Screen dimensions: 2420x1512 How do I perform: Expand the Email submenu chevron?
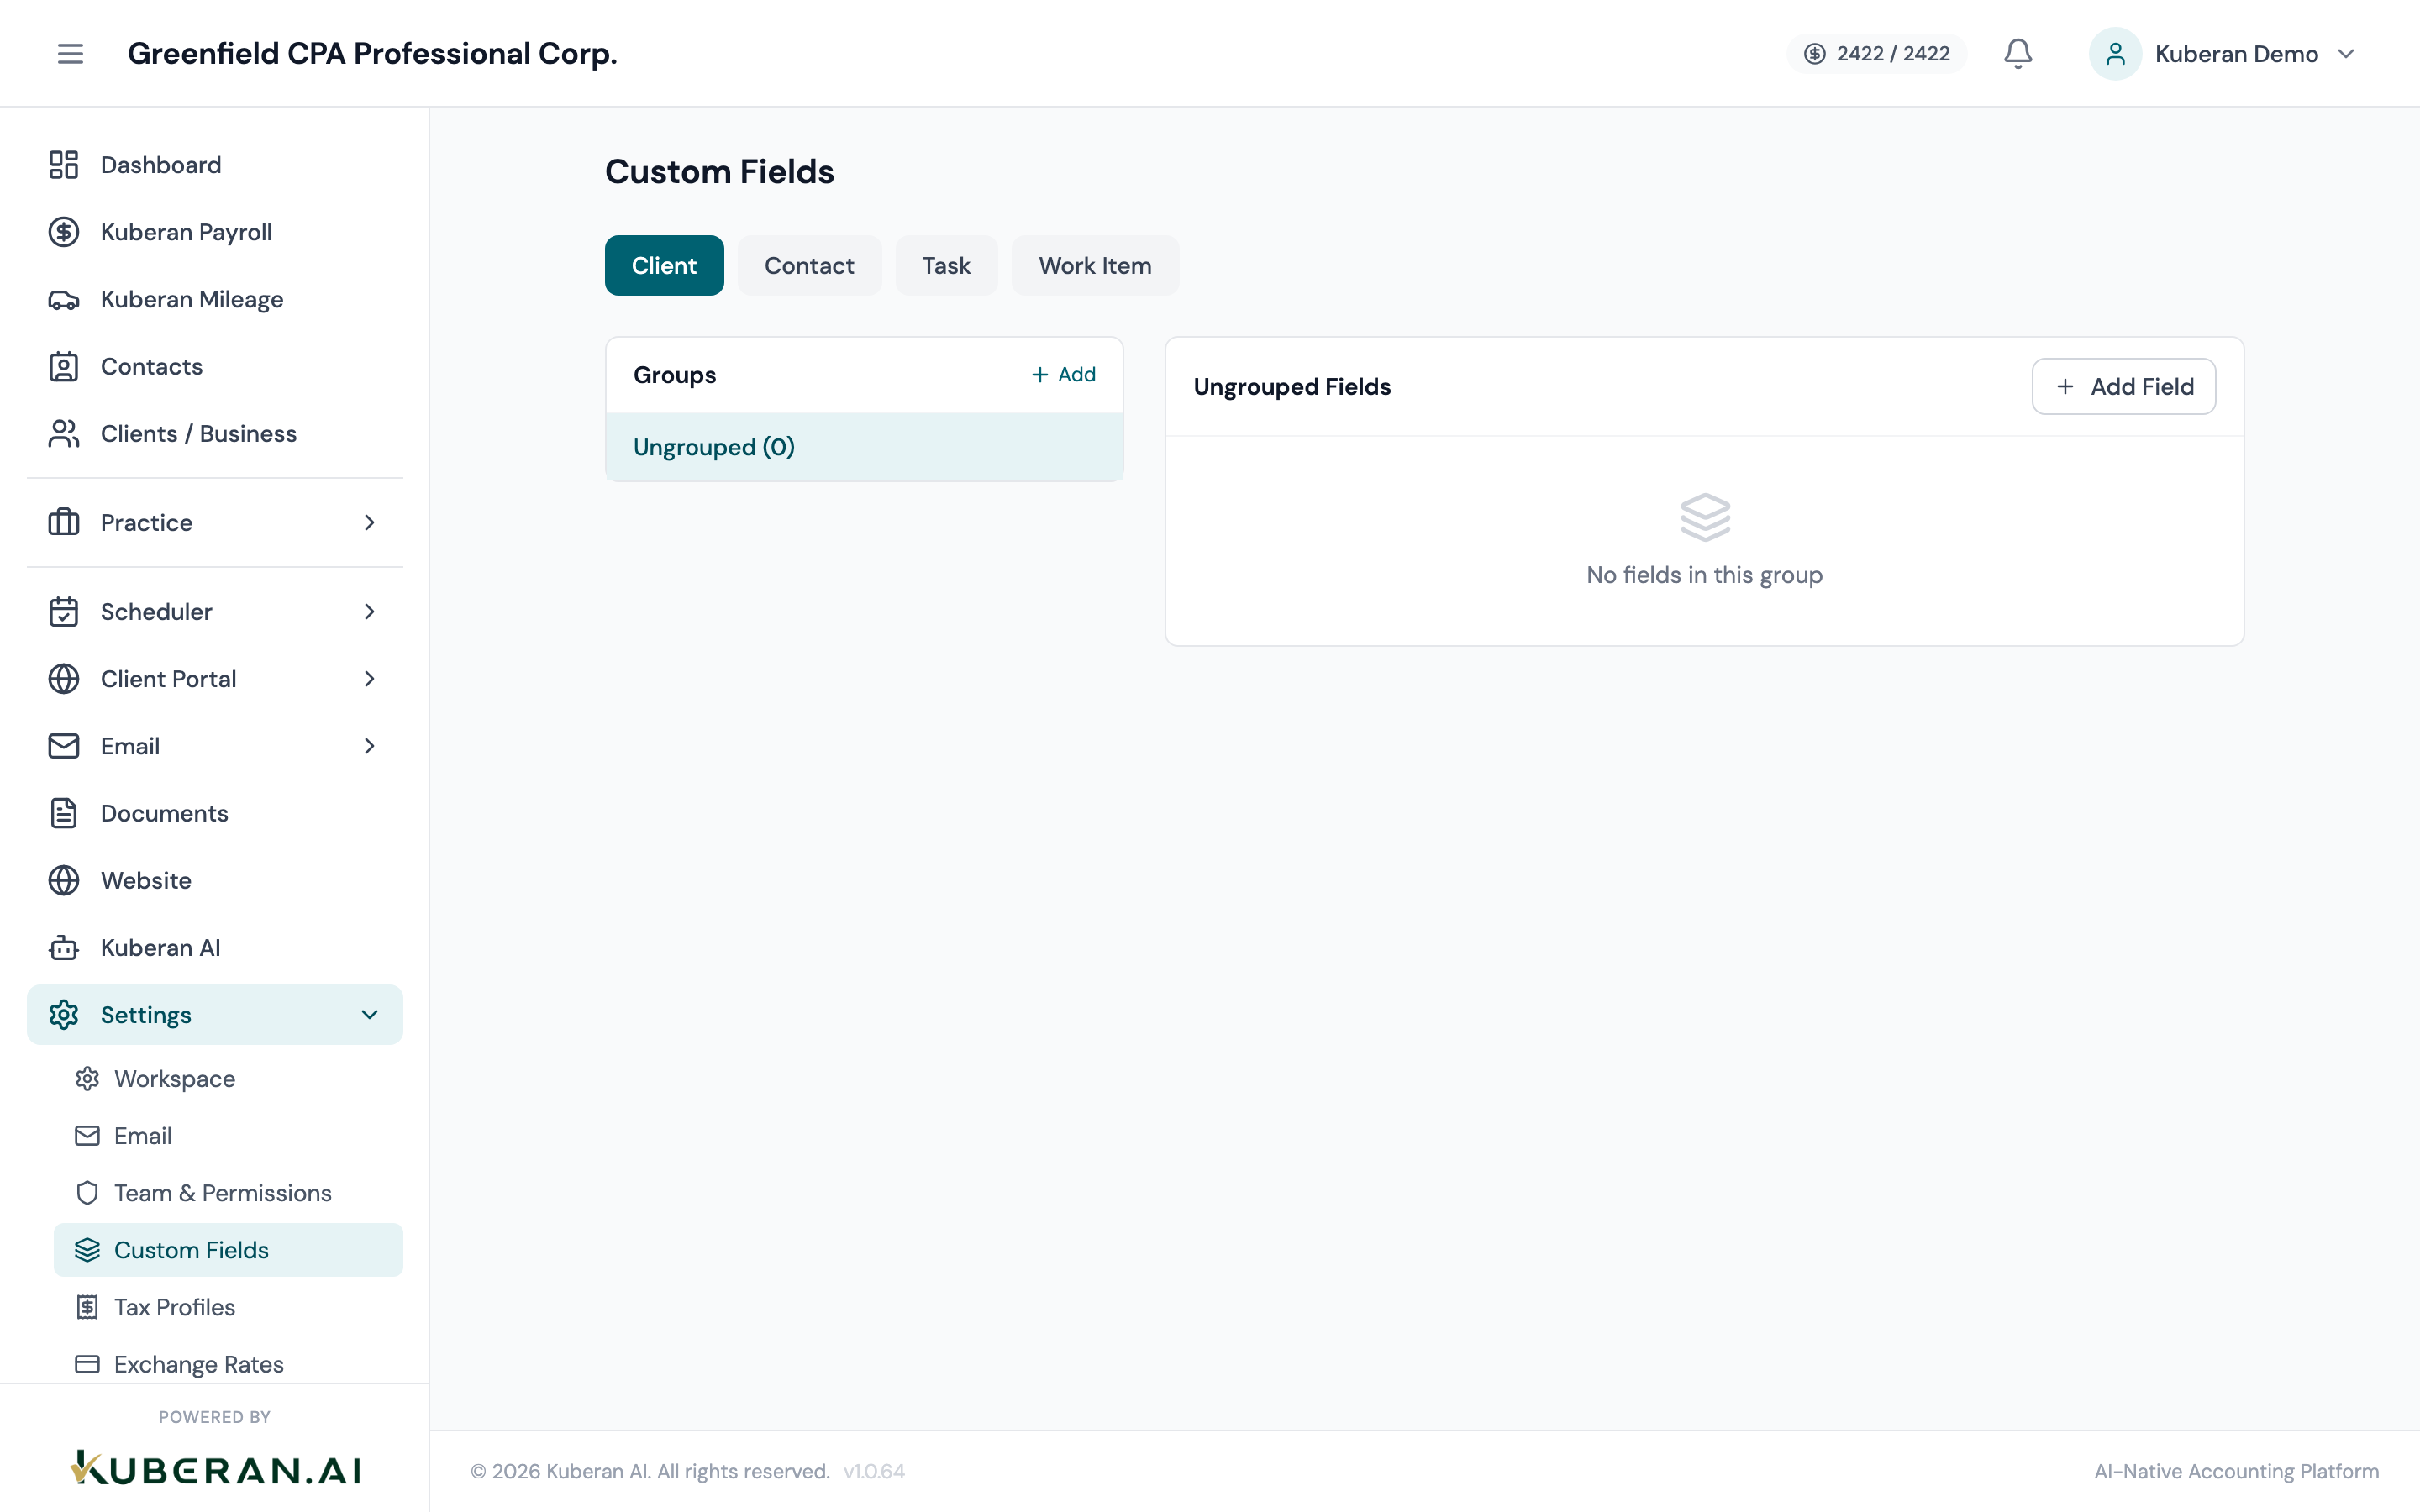click(x=370, y=746)
